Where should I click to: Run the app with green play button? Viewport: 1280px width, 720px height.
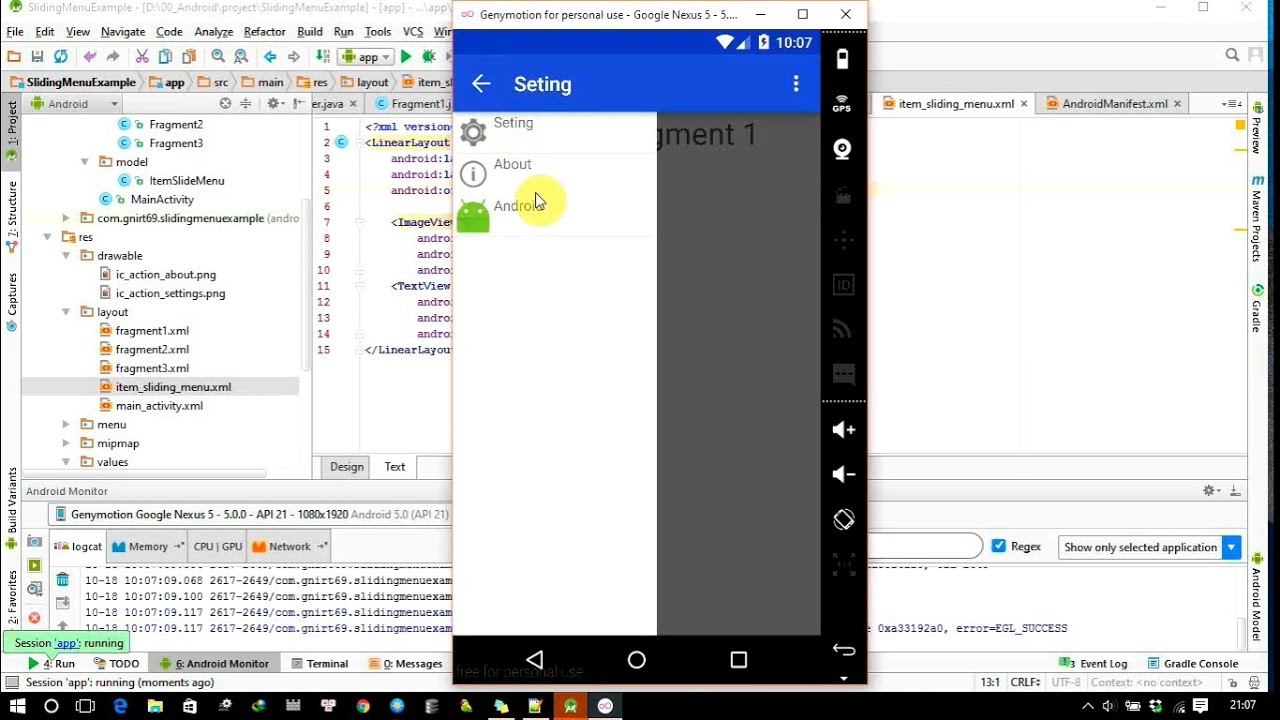click(x=406, y=57)
